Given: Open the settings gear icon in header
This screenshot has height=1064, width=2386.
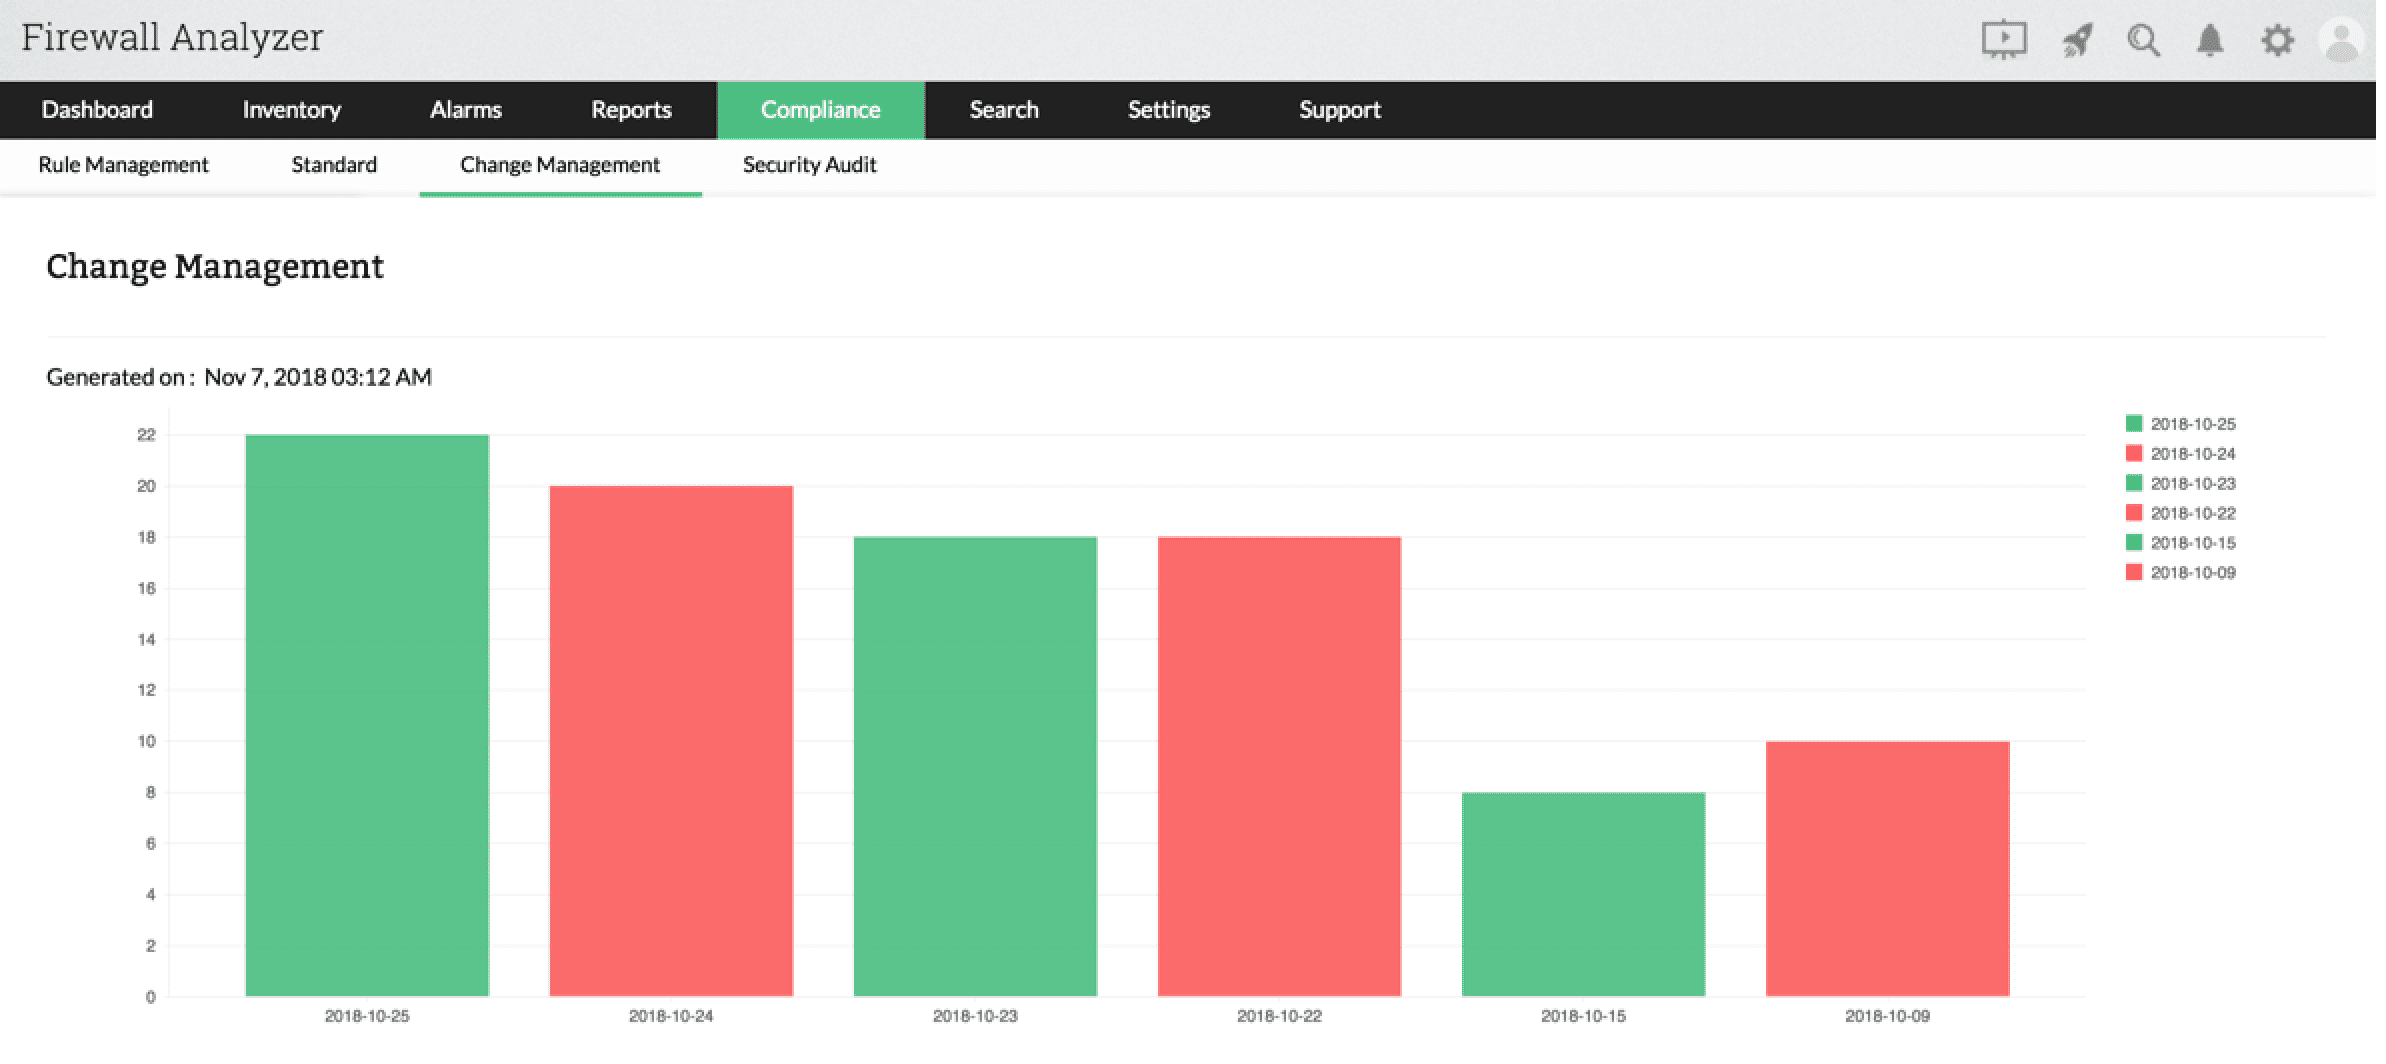Looking at the screenshot, I should (x=2277, y=40).
